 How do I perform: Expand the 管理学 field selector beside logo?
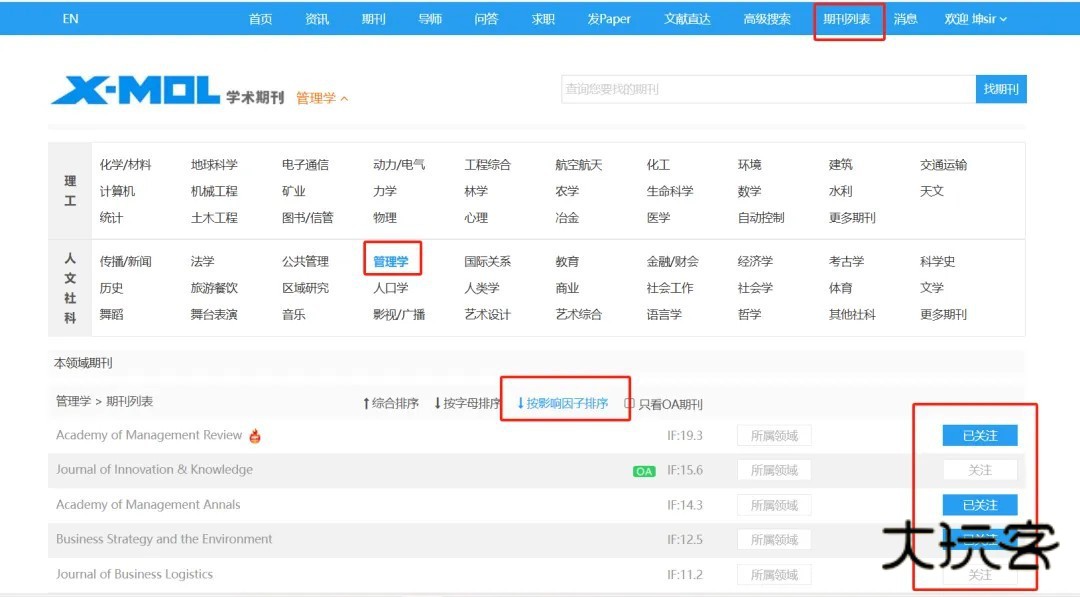coord(322,98)
